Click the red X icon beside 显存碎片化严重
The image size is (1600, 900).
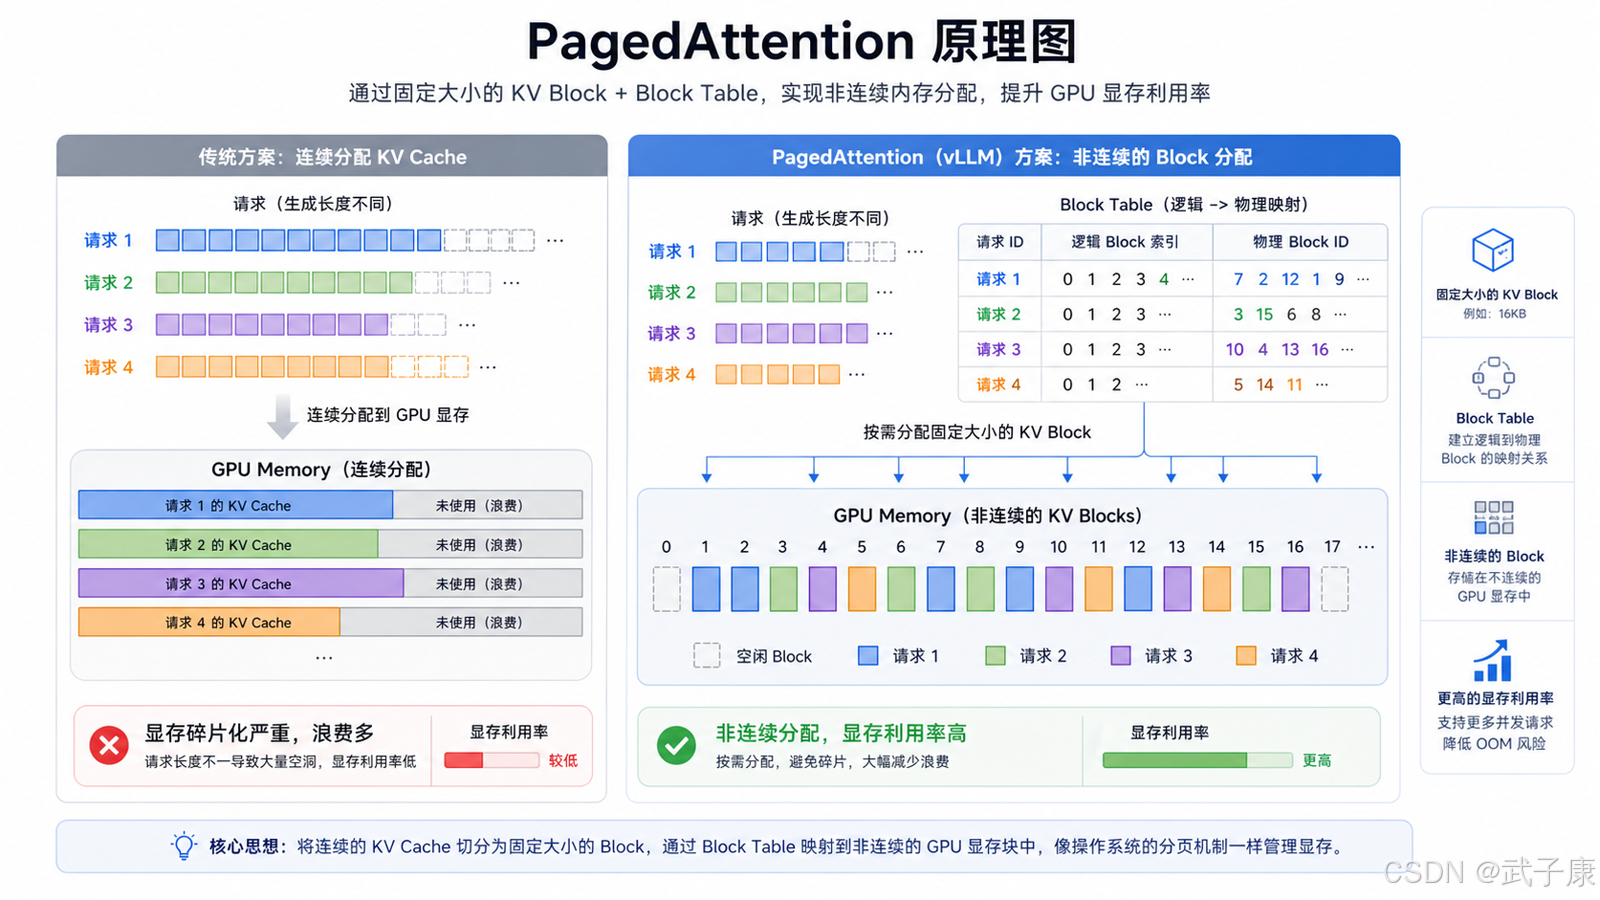click(109, 745)
